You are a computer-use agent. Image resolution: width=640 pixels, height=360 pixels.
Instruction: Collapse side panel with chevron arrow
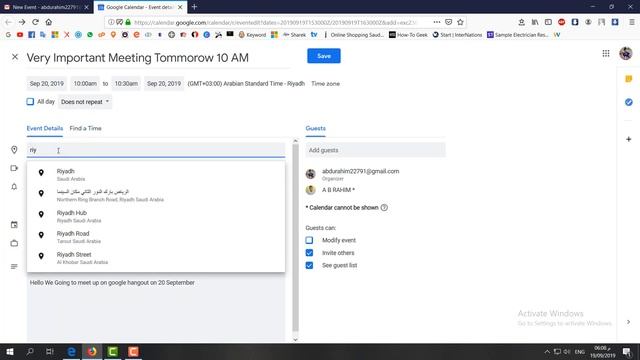point(629,322)
